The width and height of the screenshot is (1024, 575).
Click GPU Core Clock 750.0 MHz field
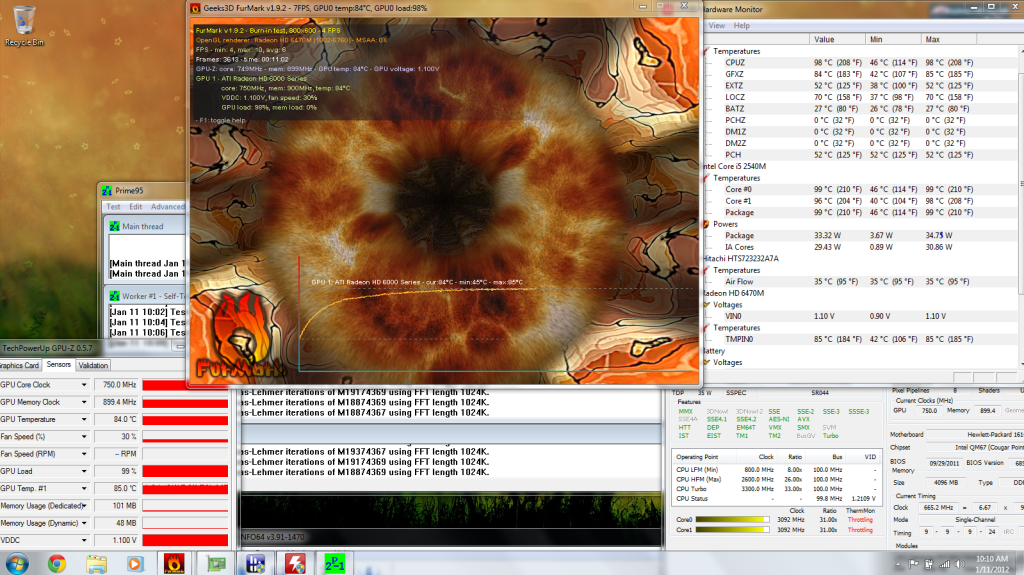coord(116,385)
